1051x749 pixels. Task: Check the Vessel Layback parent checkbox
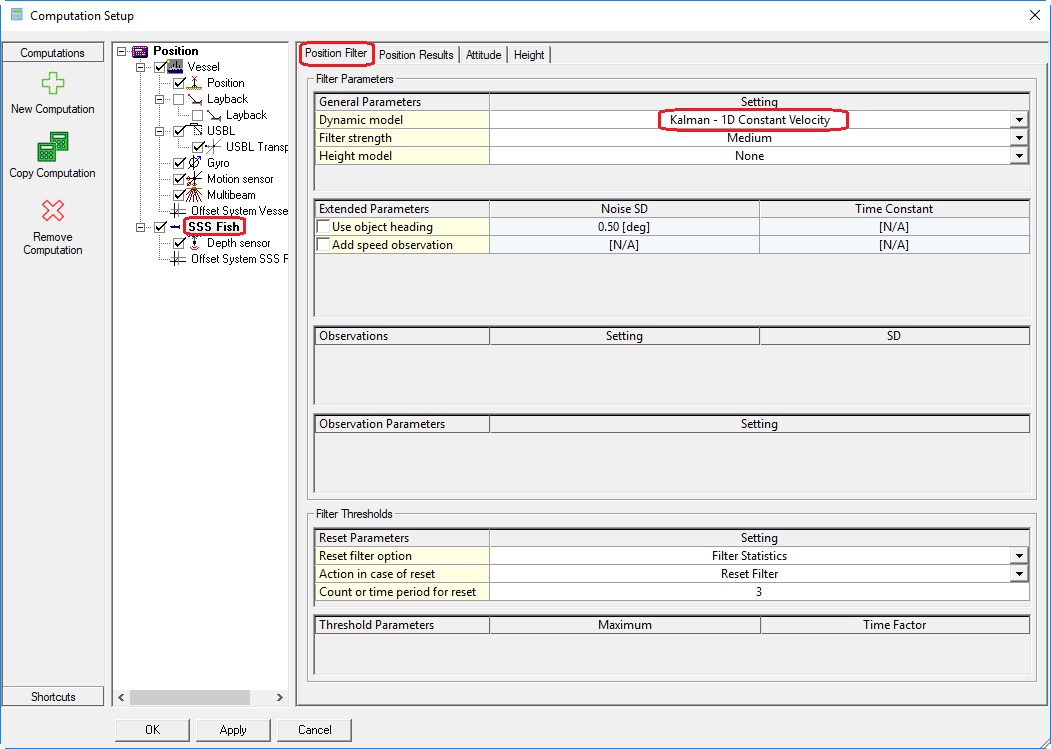point(179,99)
